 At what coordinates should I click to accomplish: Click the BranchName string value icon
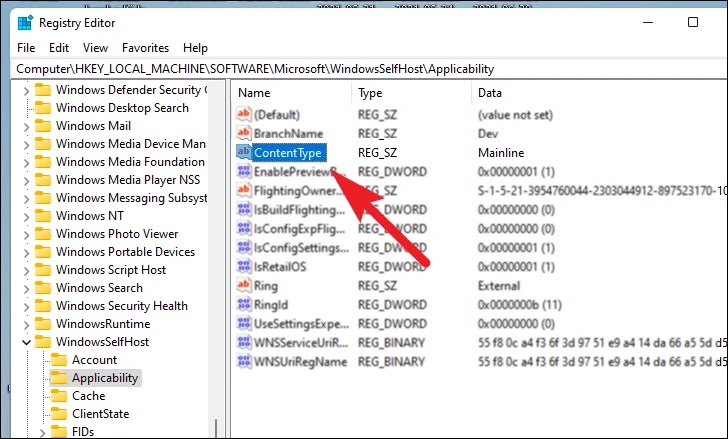[244, 133]
